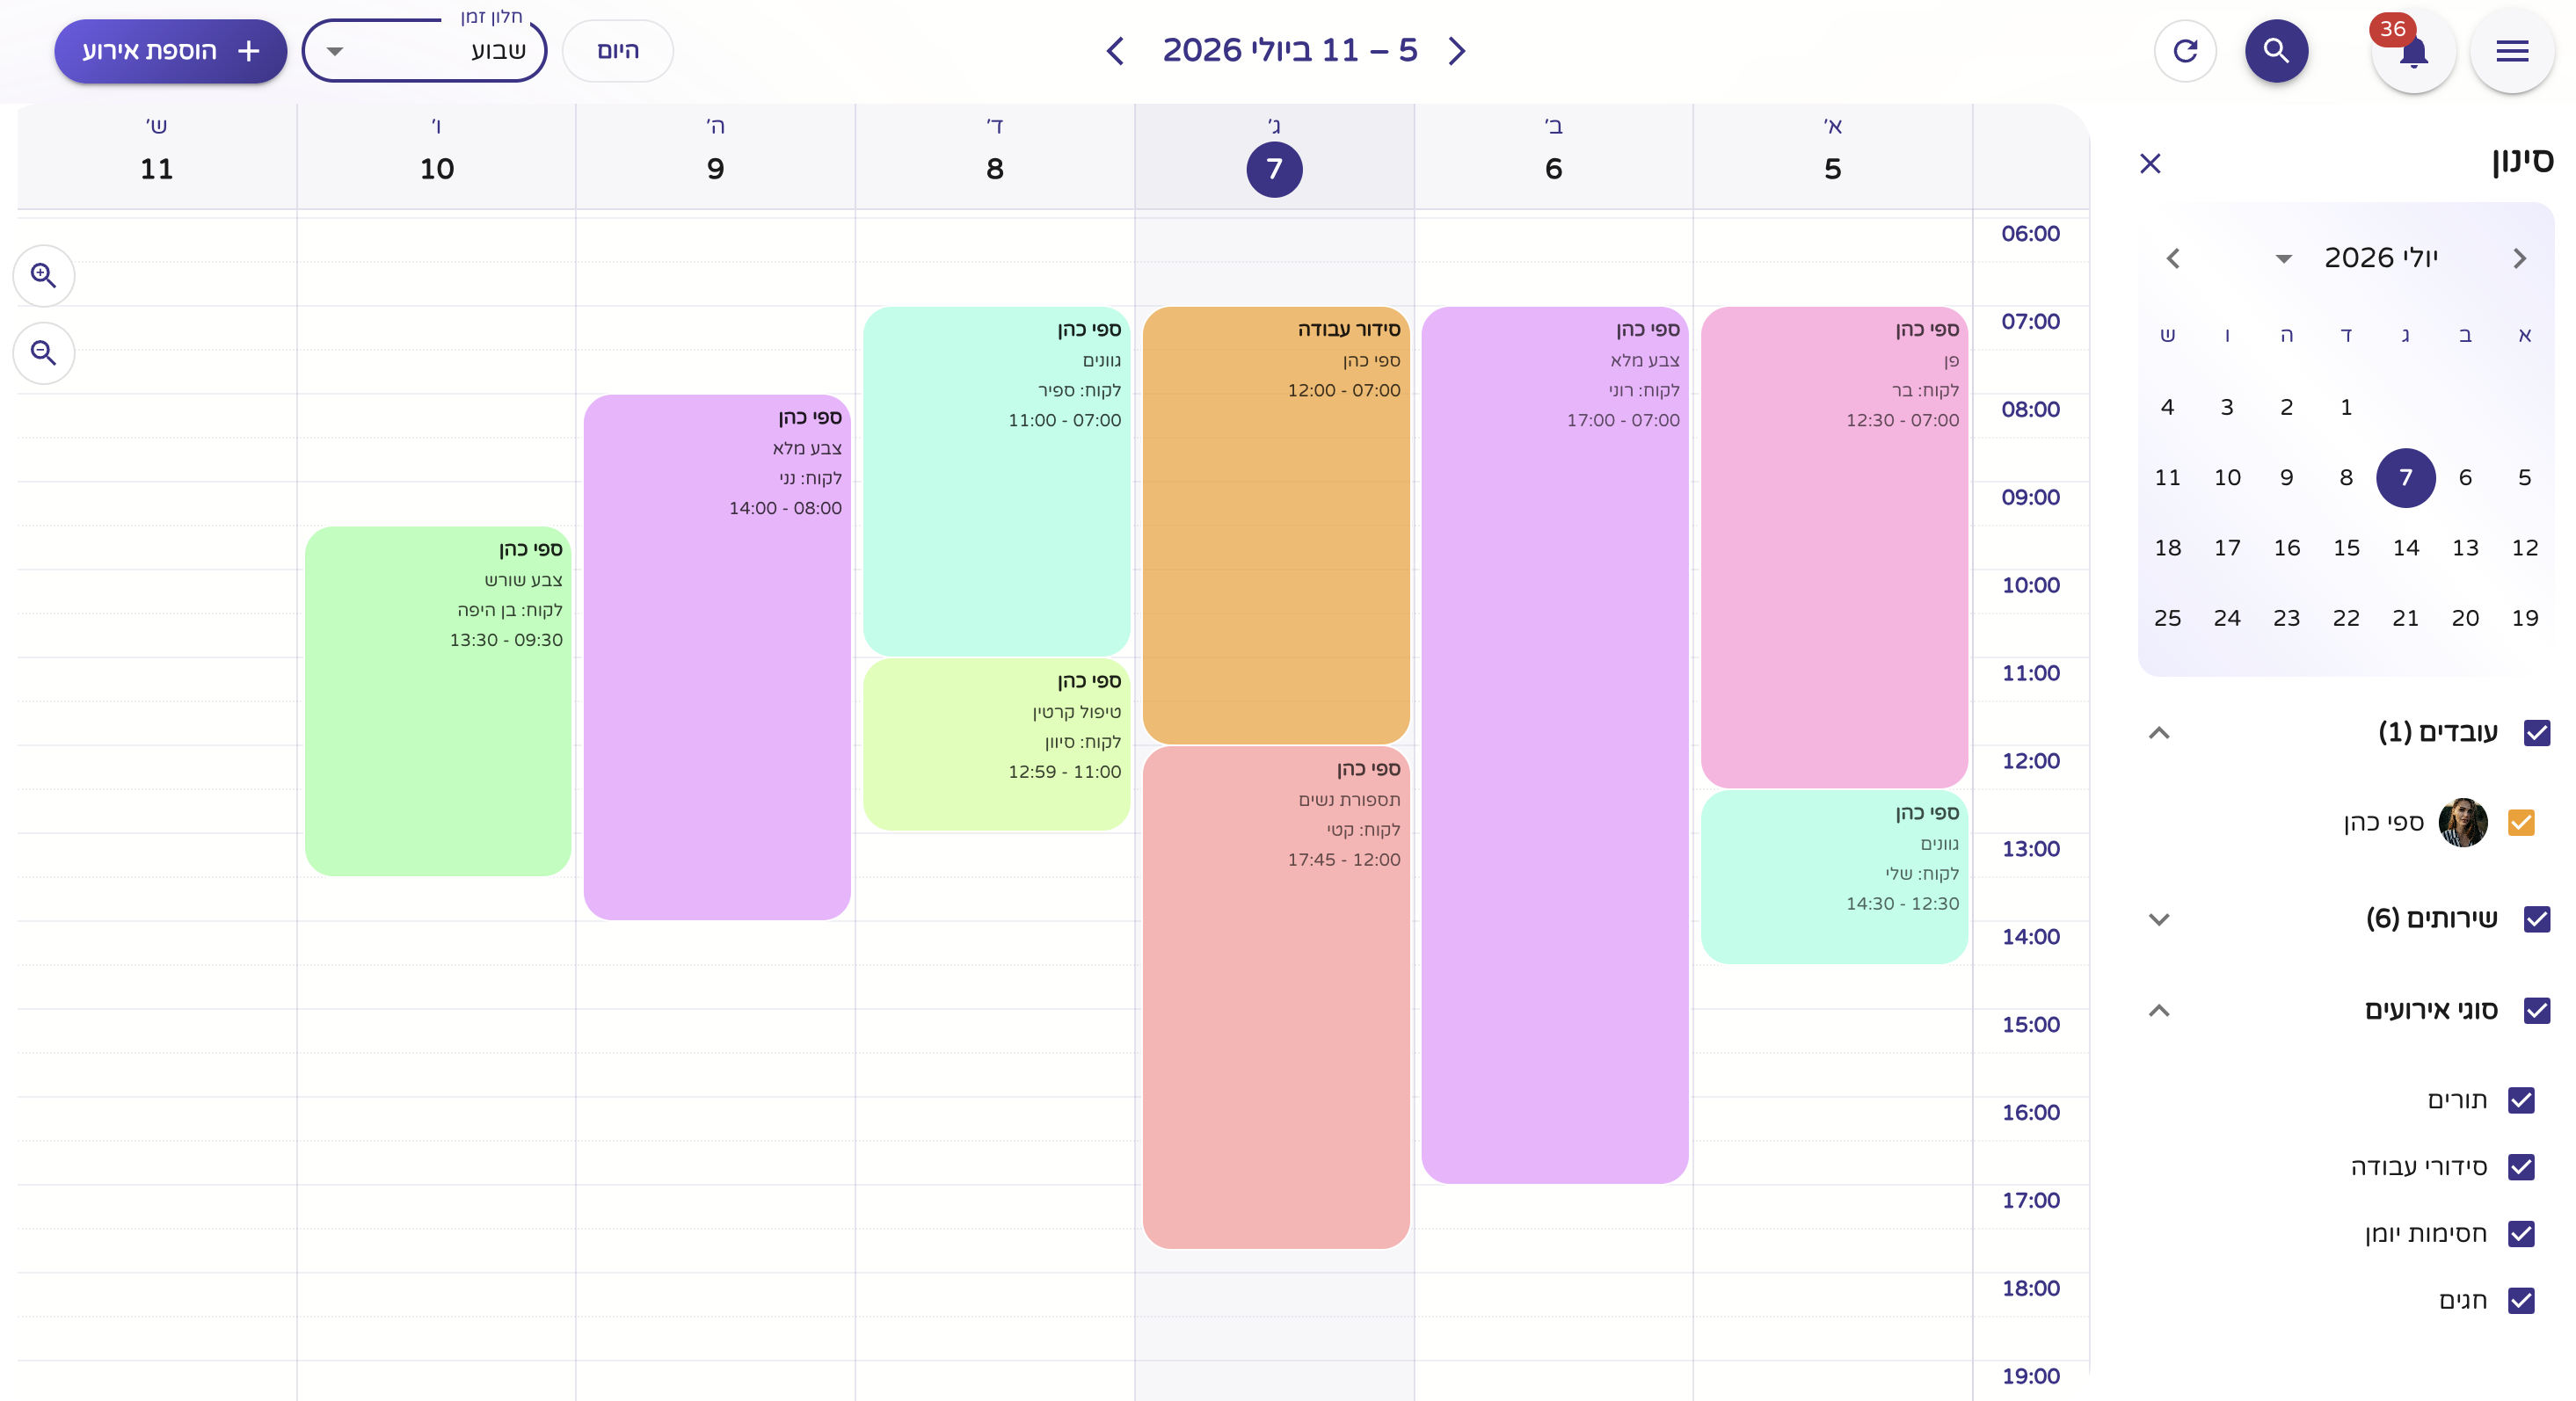Image resolution: width=2576 pixels, height=1401 pixels.
Task: Open the orange סידור עבודה event block
Action: (1275, 525)
